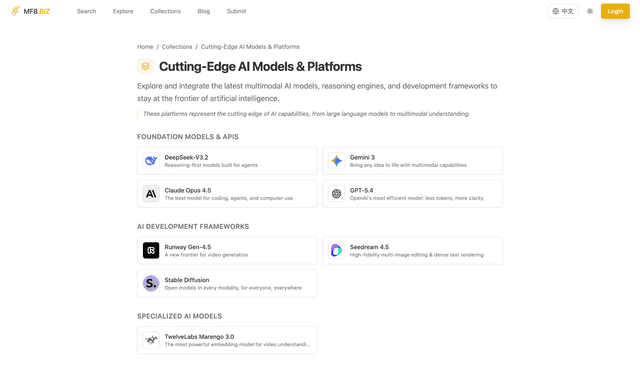The height and width of the screenshot is (365, 640).
Task: Click the OpenAI GPT-5.4 logo icon
Action: point(336,194)
